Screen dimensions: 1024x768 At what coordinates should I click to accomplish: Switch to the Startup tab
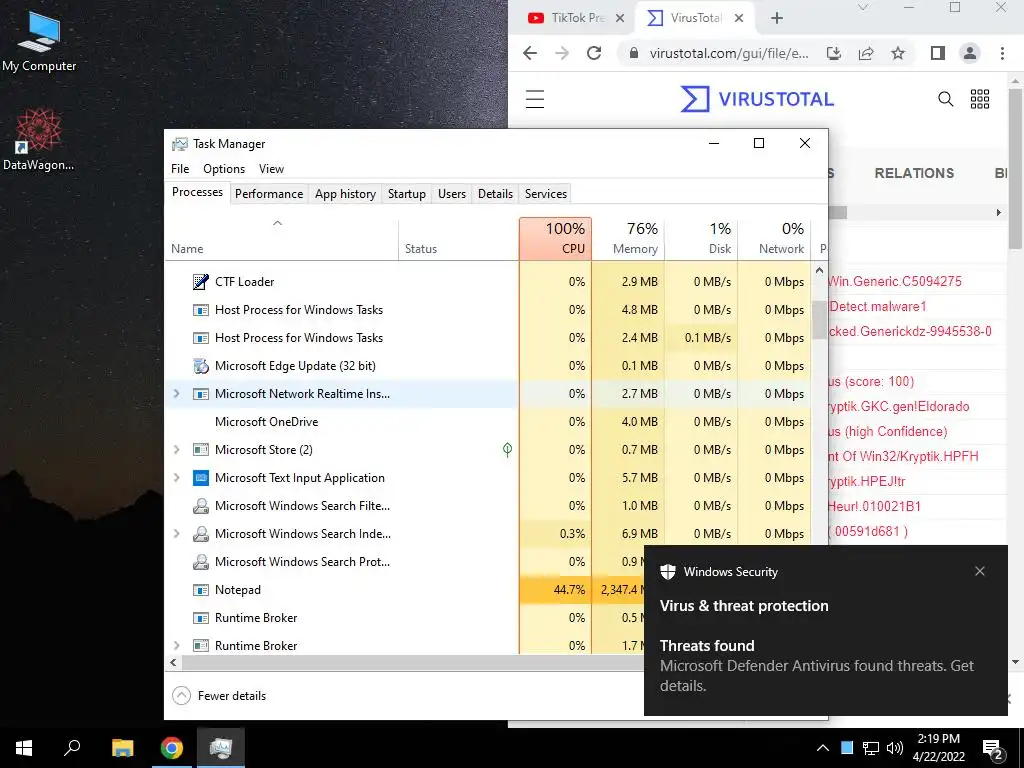[x=406, y=194]
